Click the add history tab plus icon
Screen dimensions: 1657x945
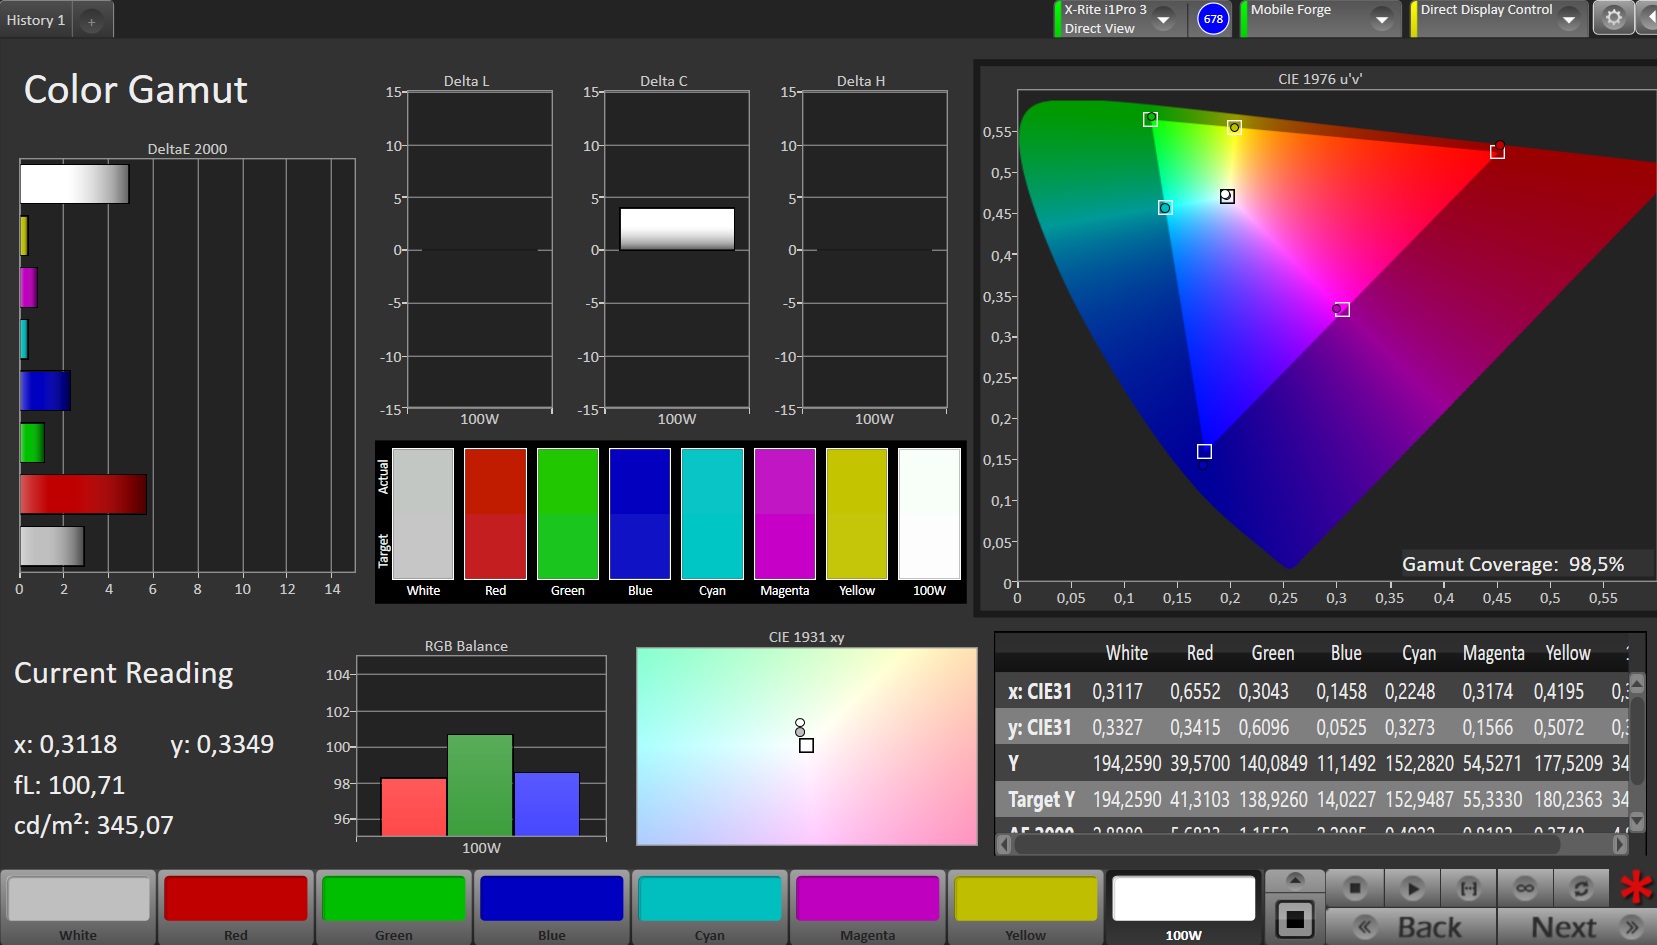(91, 21)
